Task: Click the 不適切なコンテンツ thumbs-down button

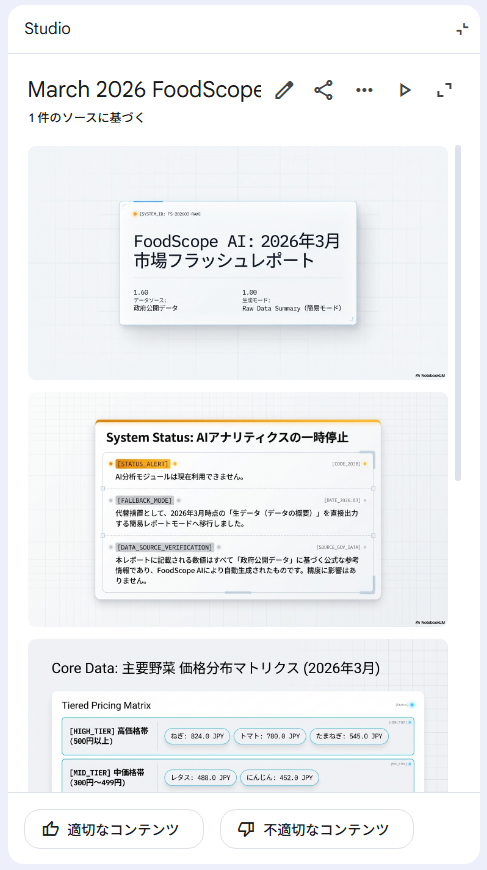Action: pos(317,829)
